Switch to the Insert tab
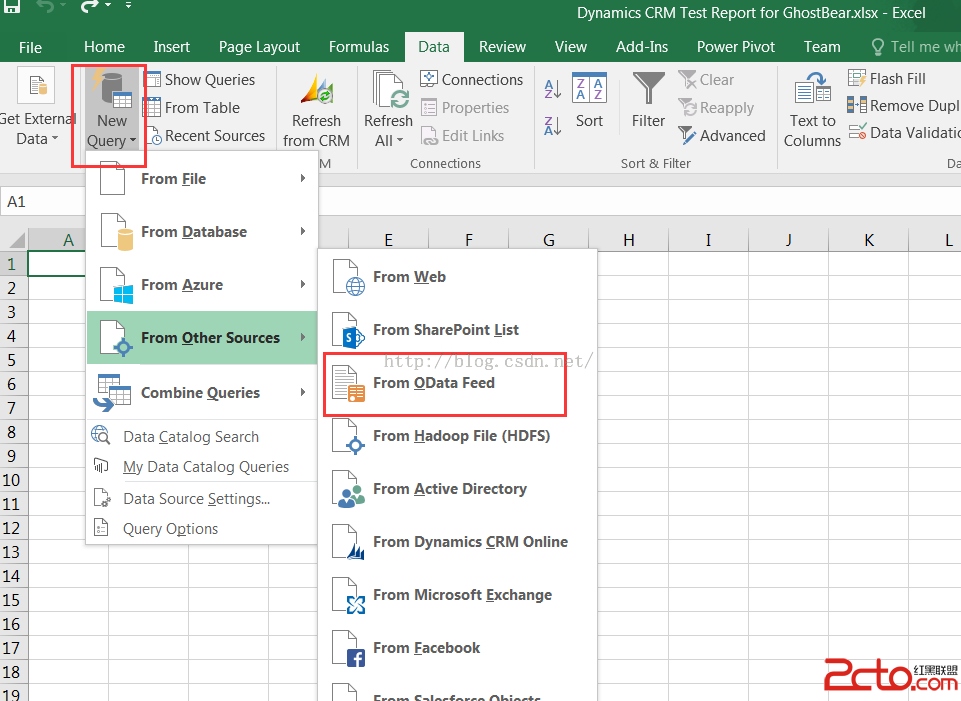Image resolution: width=961 pixels, height=701 pixels. pos(172,47)
